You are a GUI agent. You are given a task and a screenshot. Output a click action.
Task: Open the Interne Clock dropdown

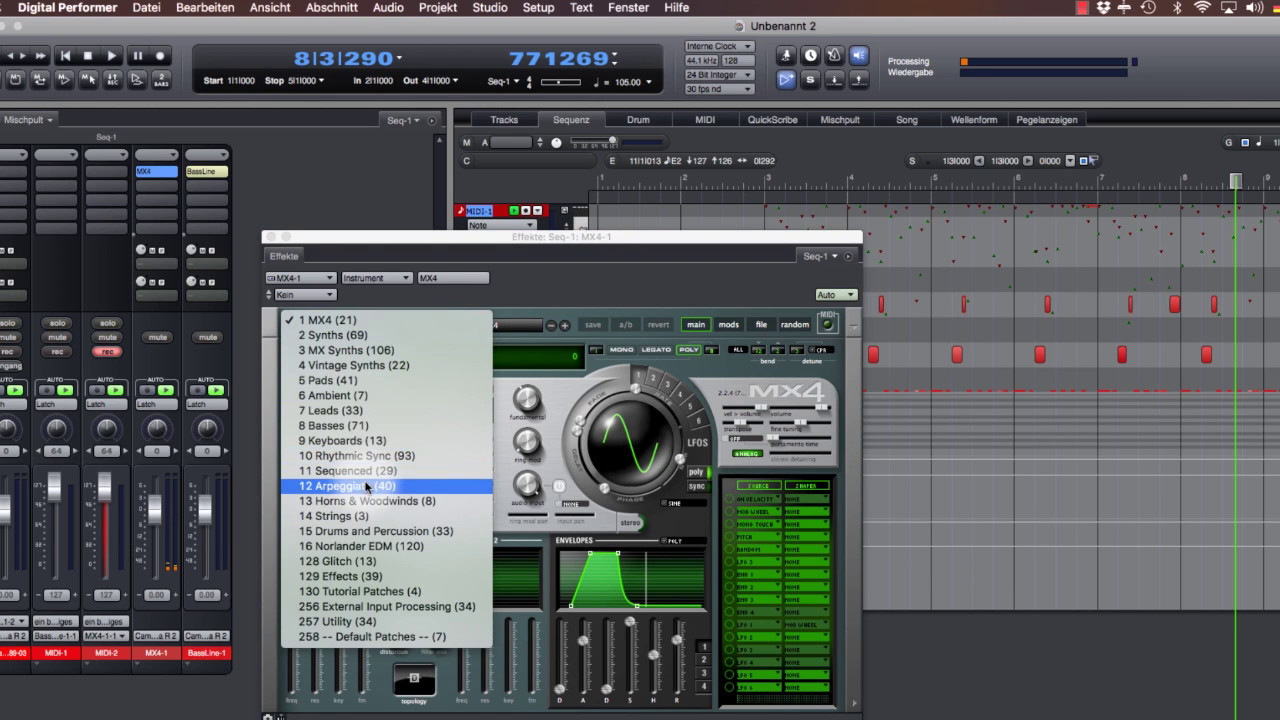pyautogui.click(x=719, y=47)
